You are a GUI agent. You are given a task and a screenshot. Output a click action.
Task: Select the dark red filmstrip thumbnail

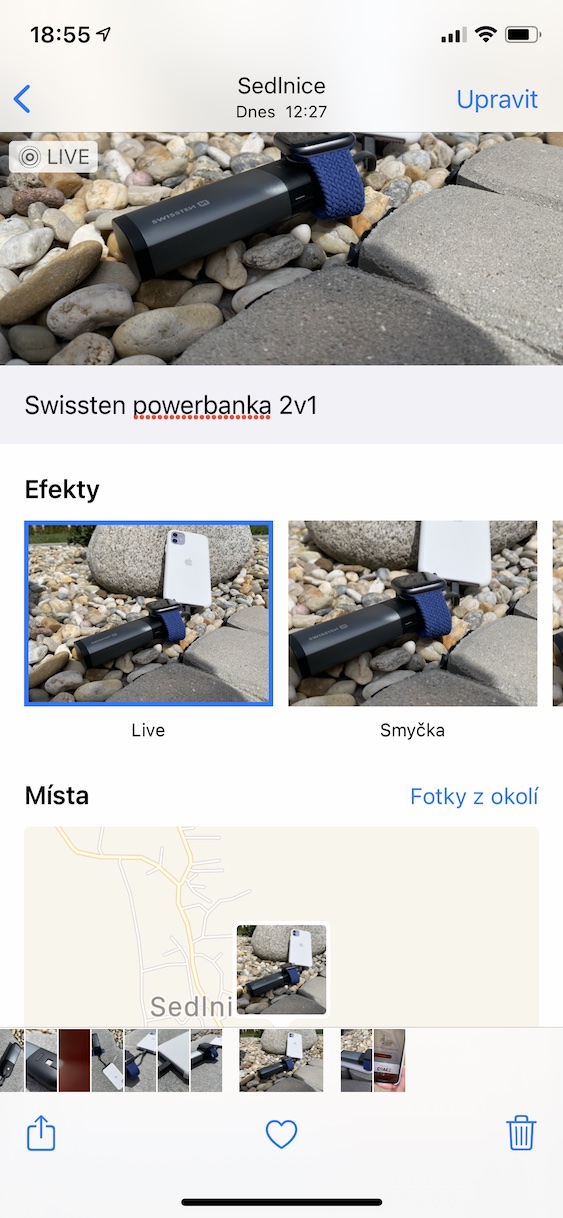click(74, 1060)
